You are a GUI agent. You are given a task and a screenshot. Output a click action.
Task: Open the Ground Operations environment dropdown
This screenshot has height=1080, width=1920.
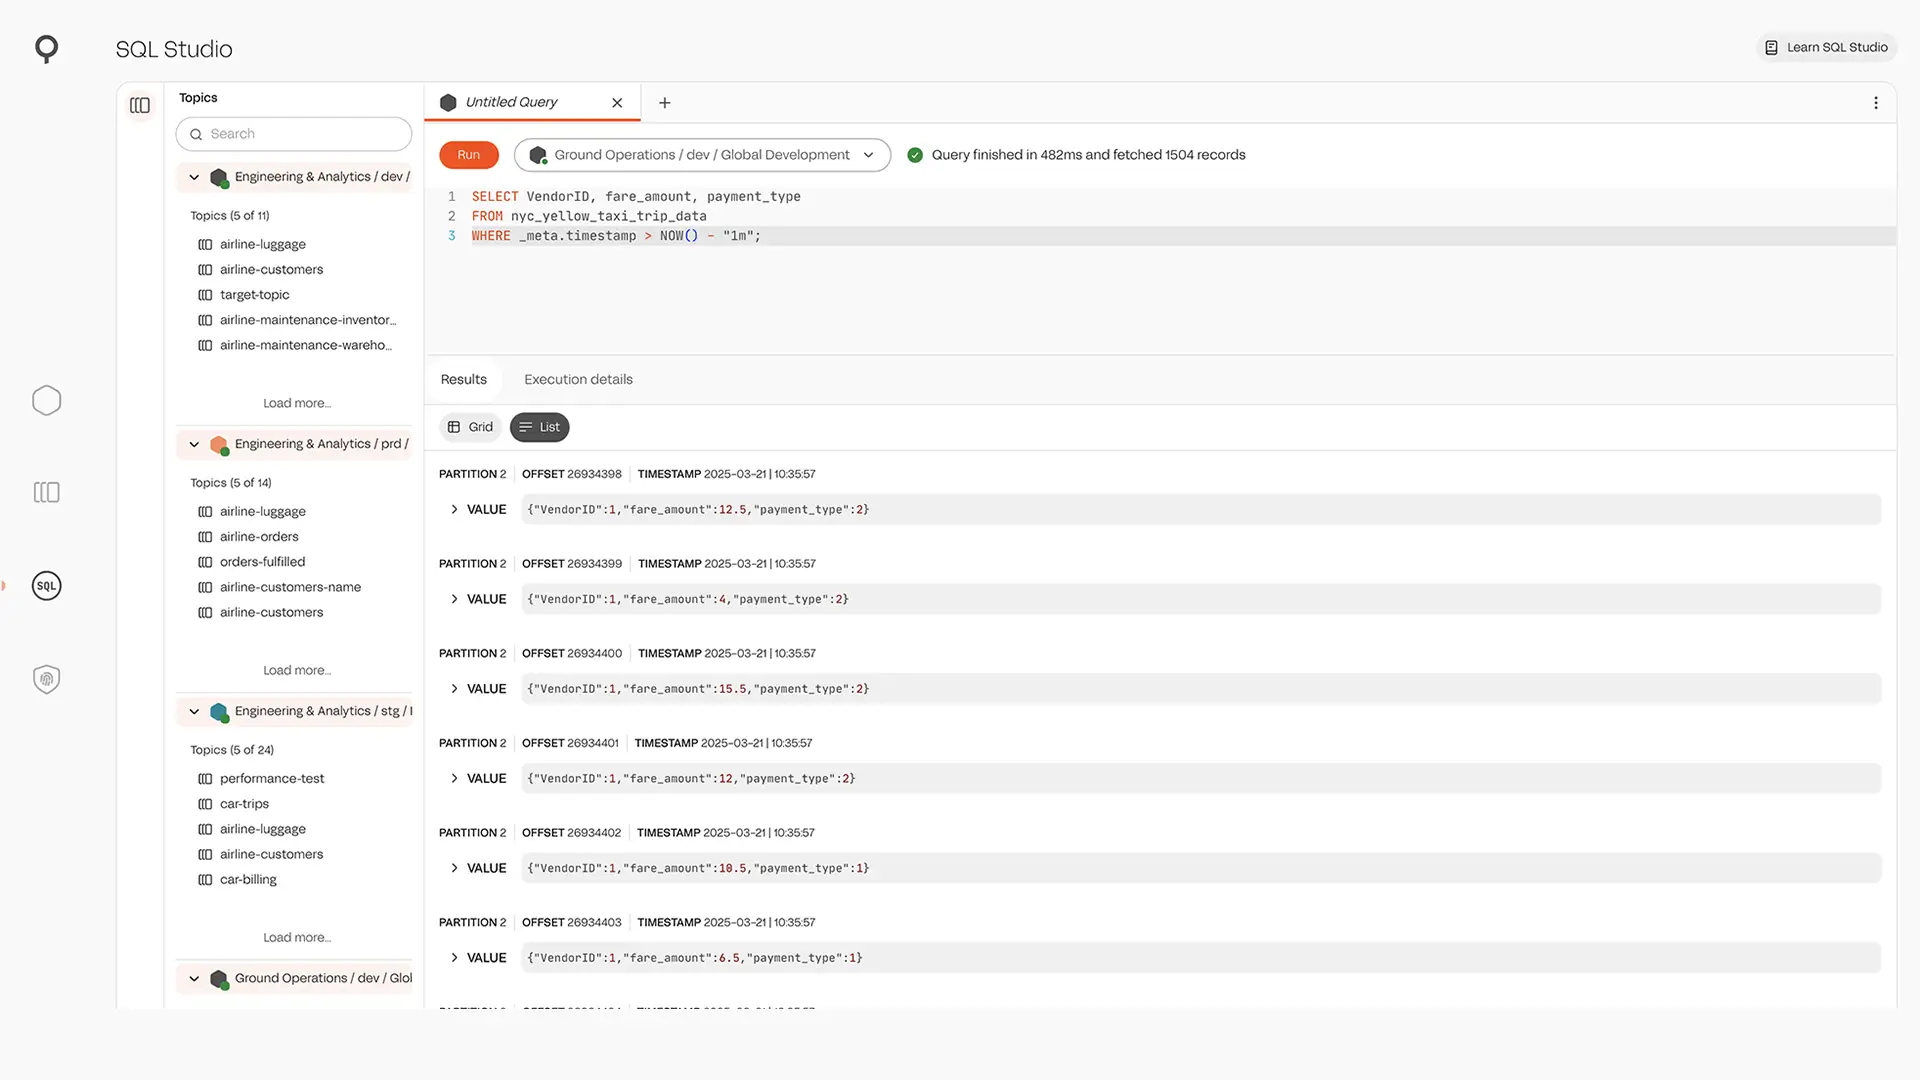click(x=702, y=155)
